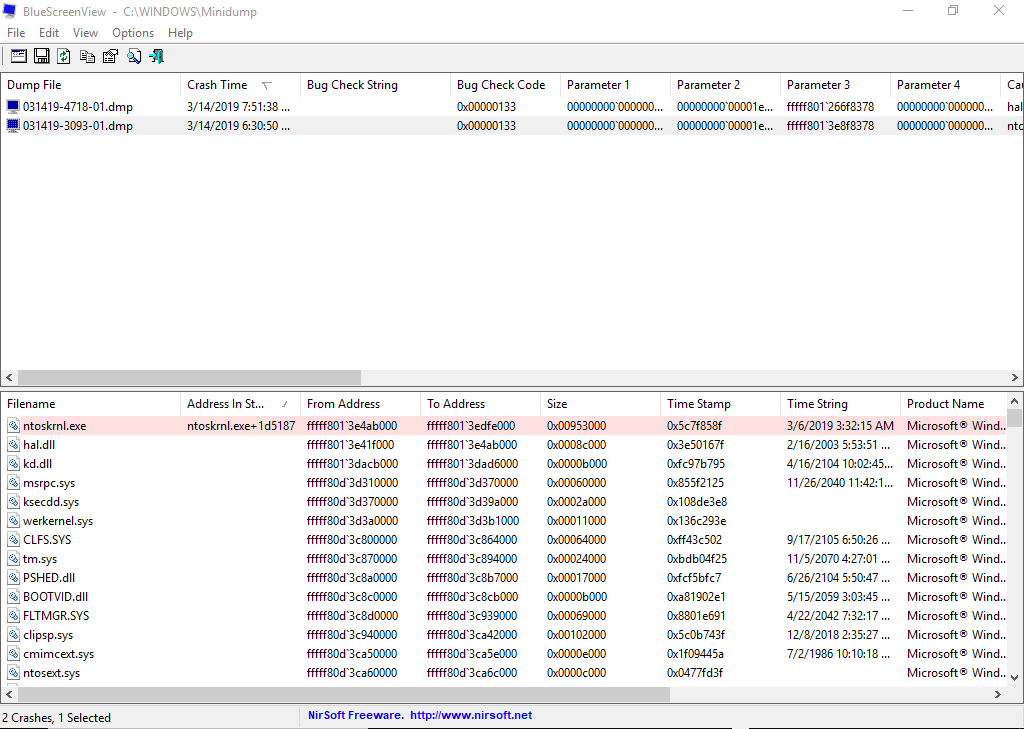Click the file icon next to PSHED.dll
The image size is (1024, 729).
(x=13, y=577)
